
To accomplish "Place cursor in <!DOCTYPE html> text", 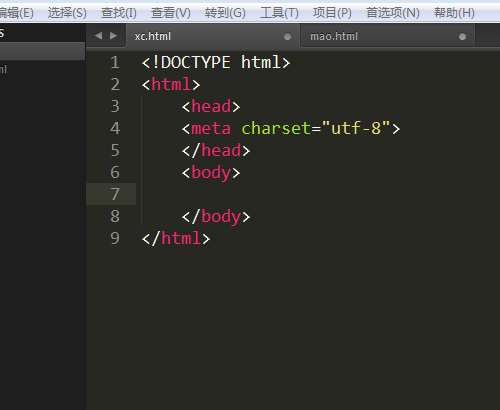I will (x=216, y=62).
